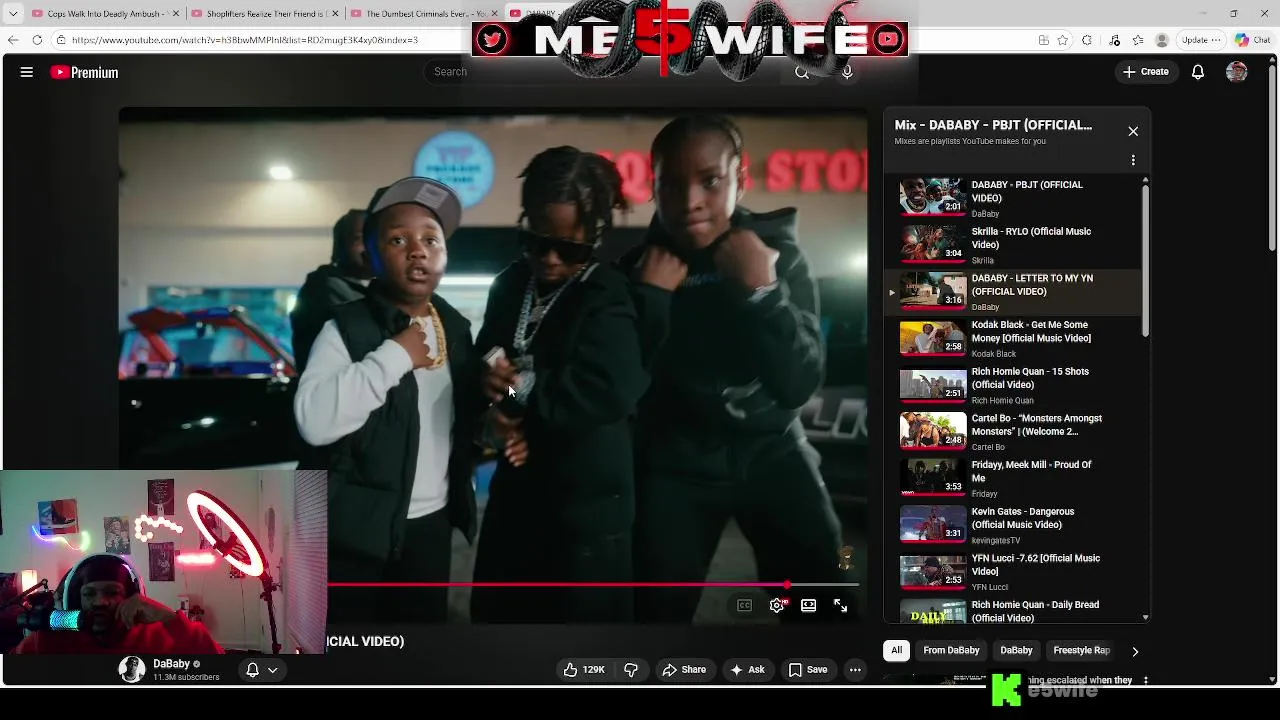Go to YouTube Premium home logo
Screen dimensions: 1280x720
[84, 72]
